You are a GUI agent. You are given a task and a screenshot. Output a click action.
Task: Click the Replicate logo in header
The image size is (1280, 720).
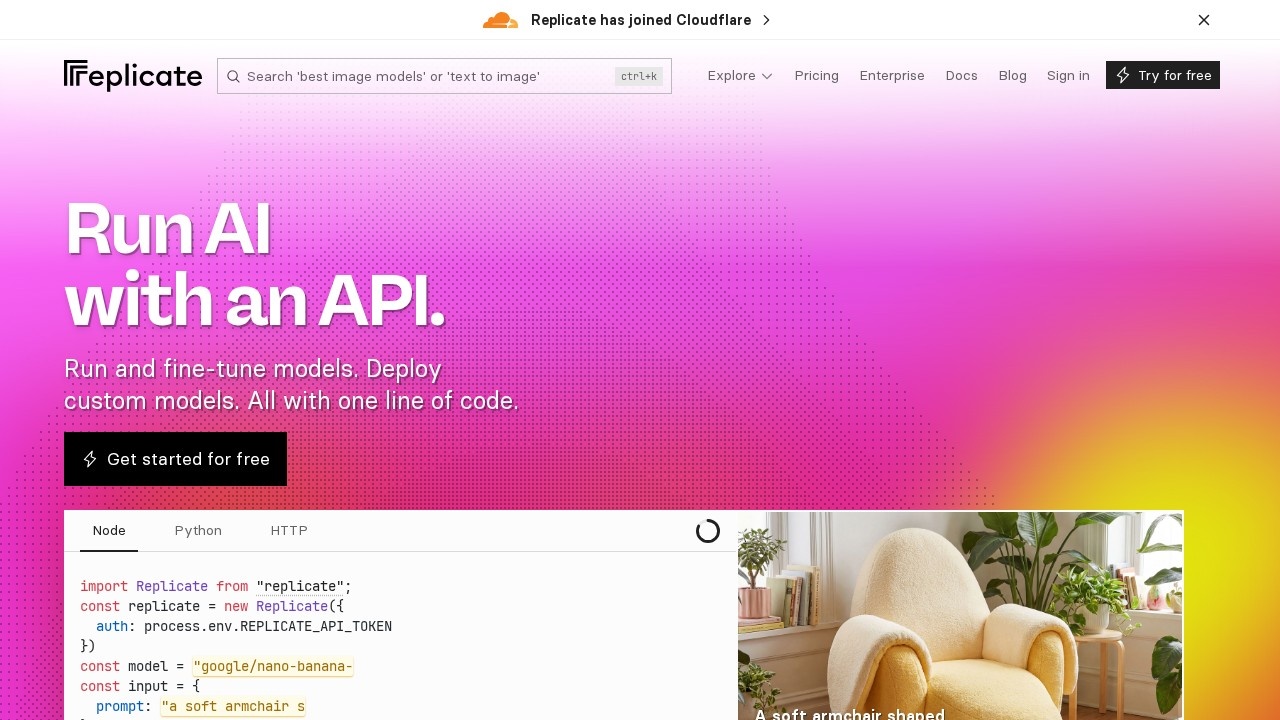133,76
